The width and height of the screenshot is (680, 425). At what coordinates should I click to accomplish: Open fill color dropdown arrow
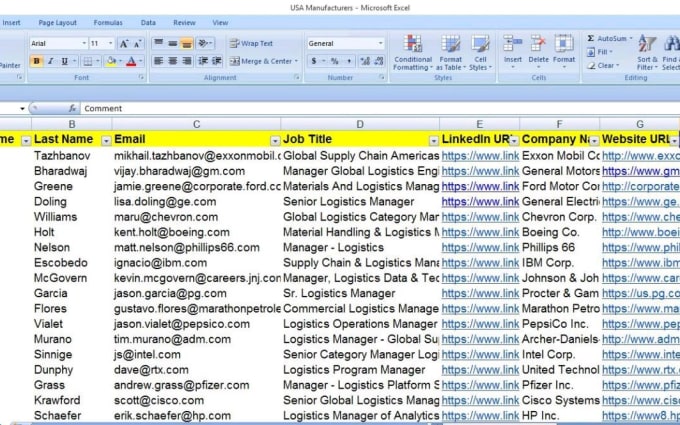[x=120, y=61]
